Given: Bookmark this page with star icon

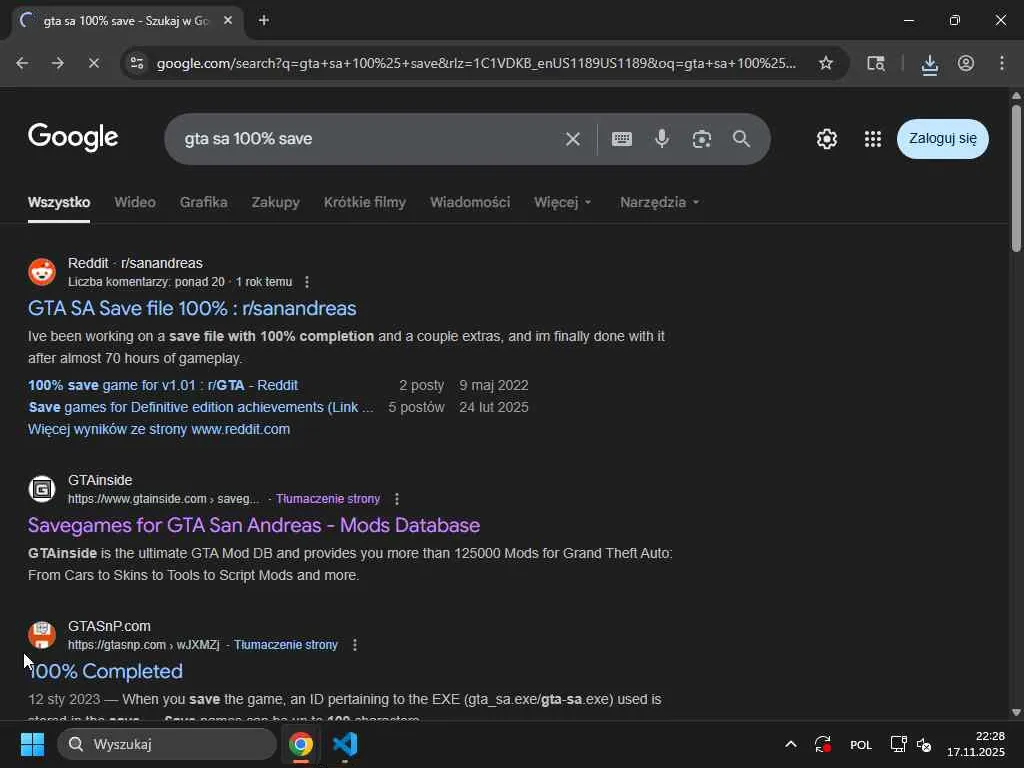Looking at the screenshot, I should [x=825, y=63].
